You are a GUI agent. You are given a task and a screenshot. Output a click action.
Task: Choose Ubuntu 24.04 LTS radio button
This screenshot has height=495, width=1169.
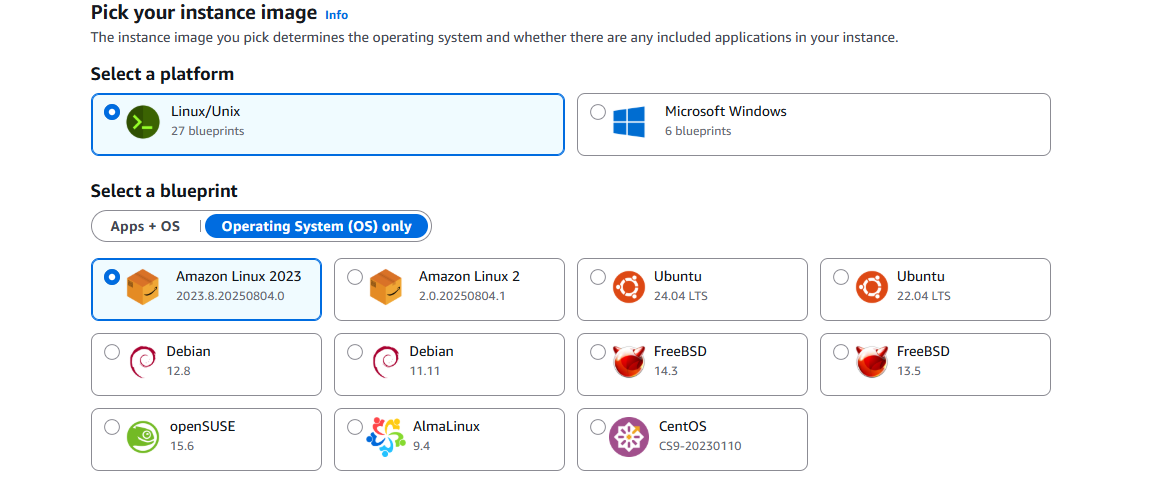point(598,277)
